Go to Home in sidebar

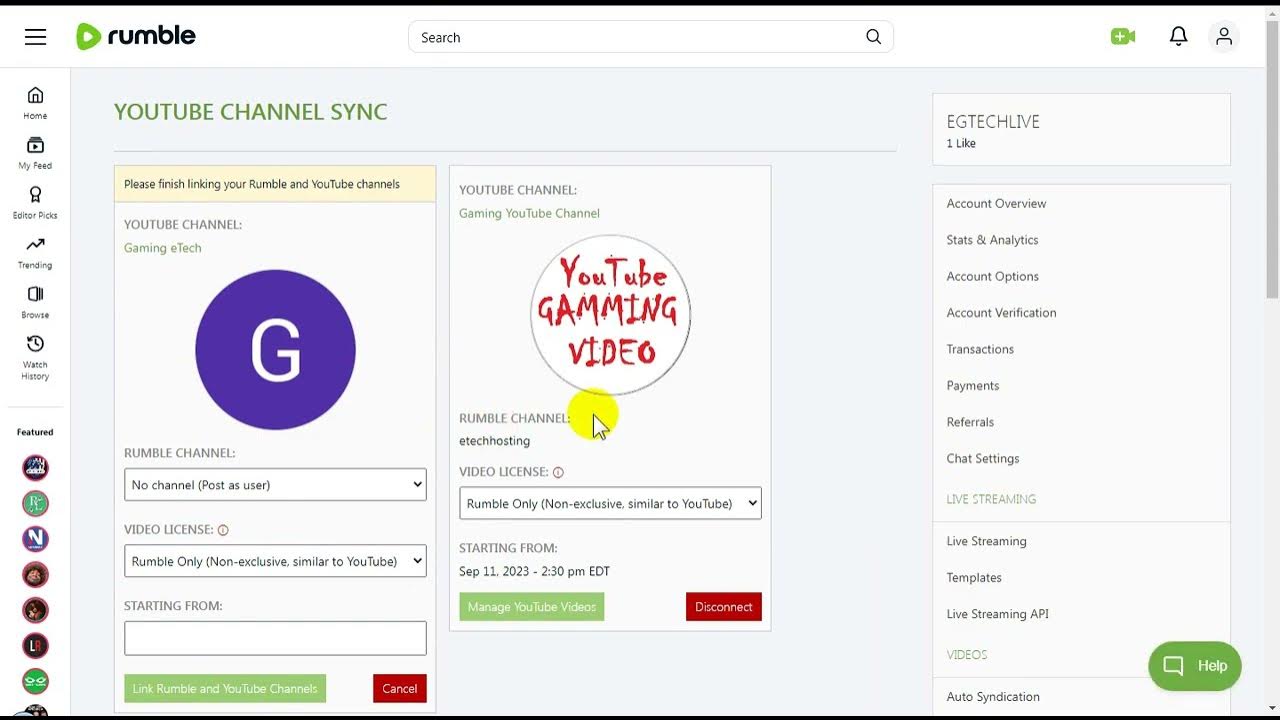[35, 103]
